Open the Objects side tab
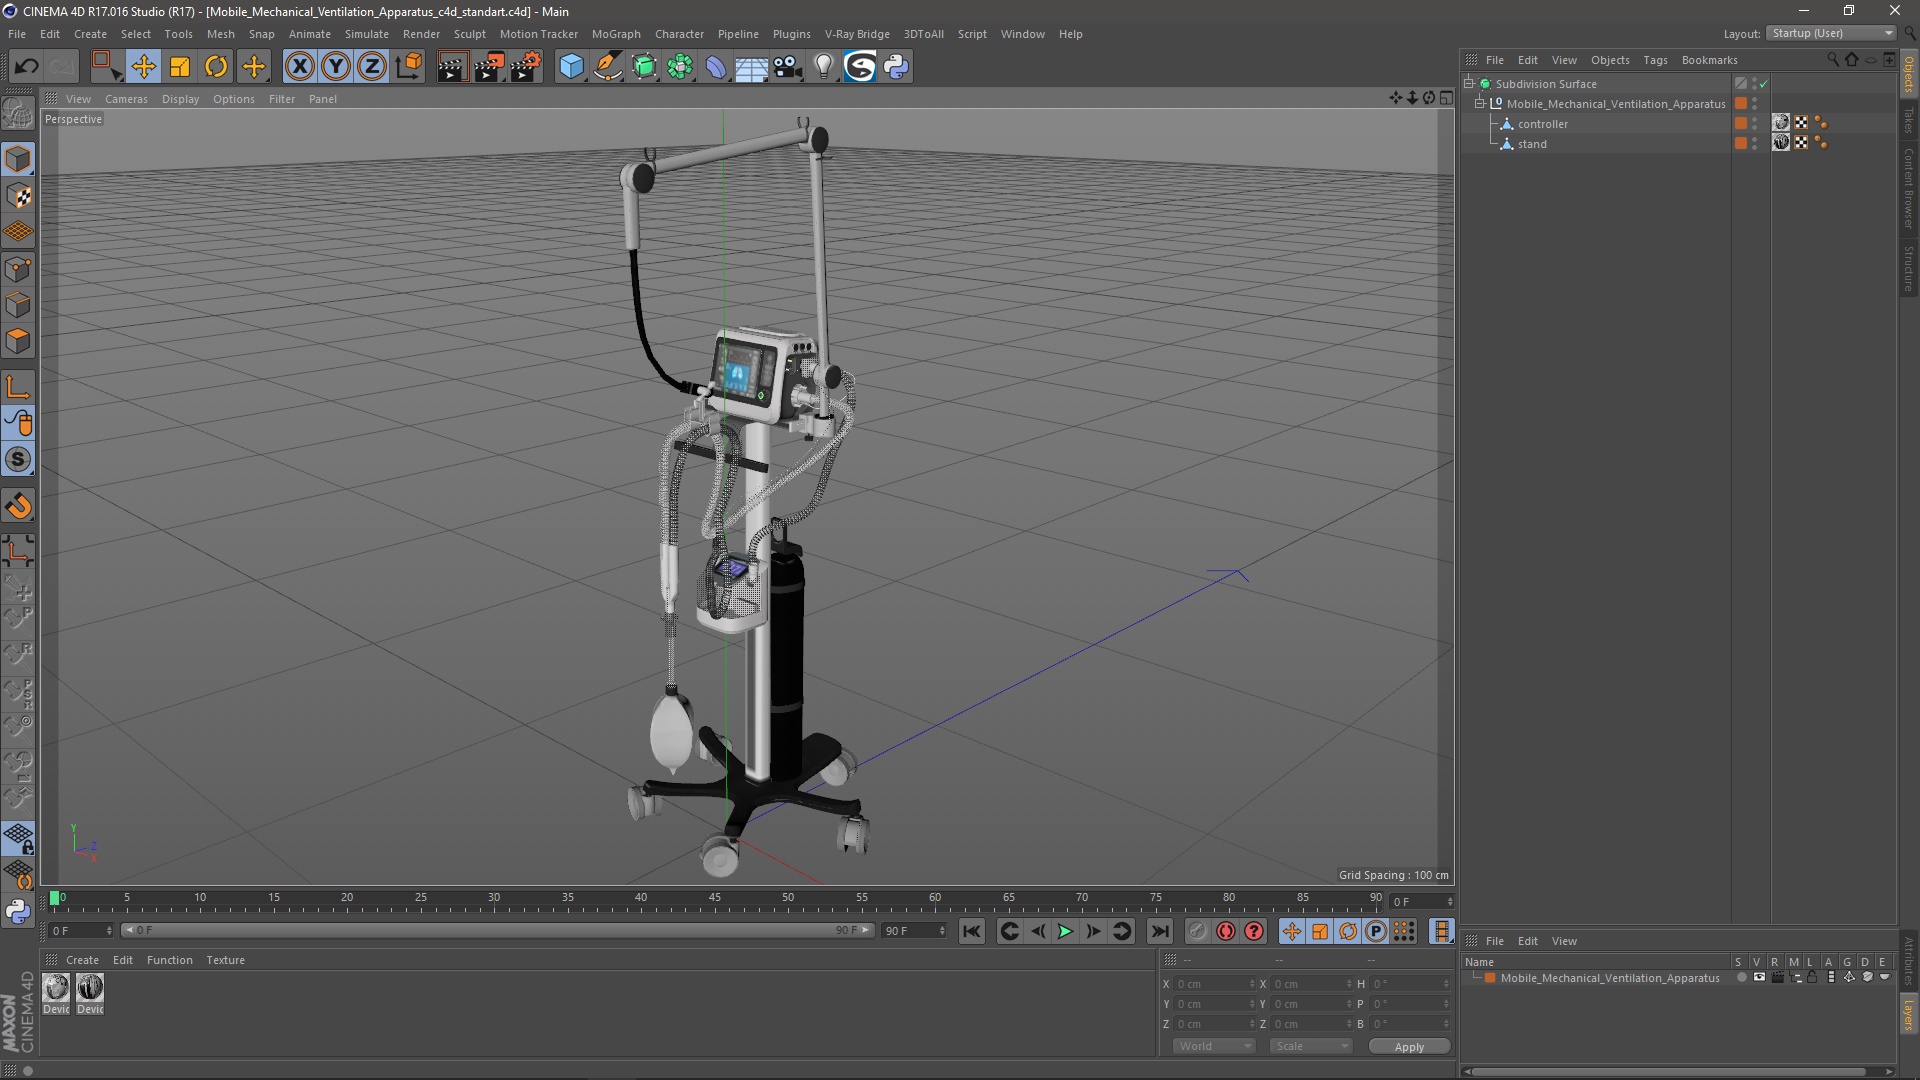 [x=1909, y=74]
